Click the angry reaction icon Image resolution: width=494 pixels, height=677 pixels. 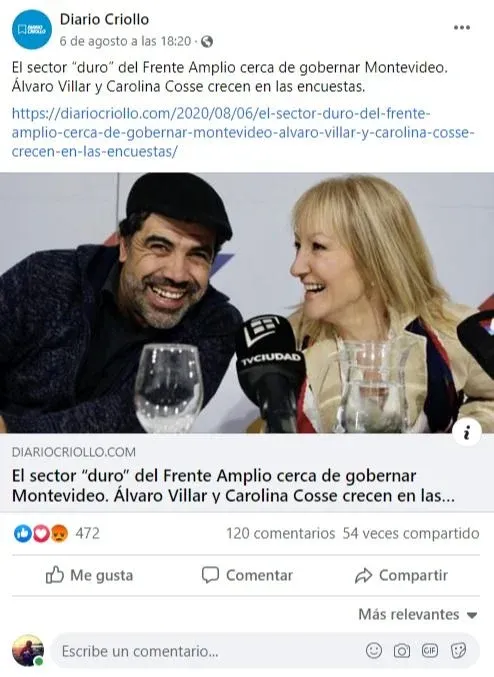60,534
